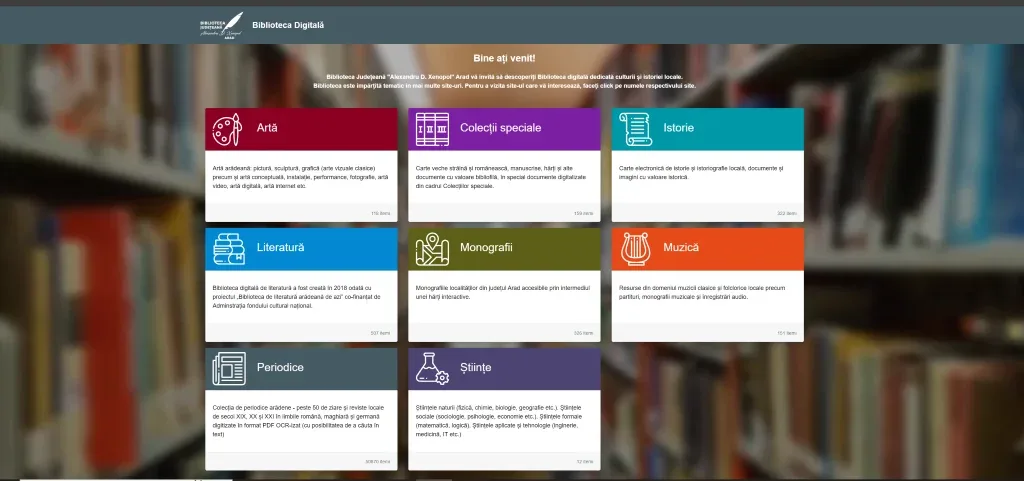The height and width of the screenshot is (481, 1024).
Task: Click the Muzică description about partituri
Action: pos(702,292)
